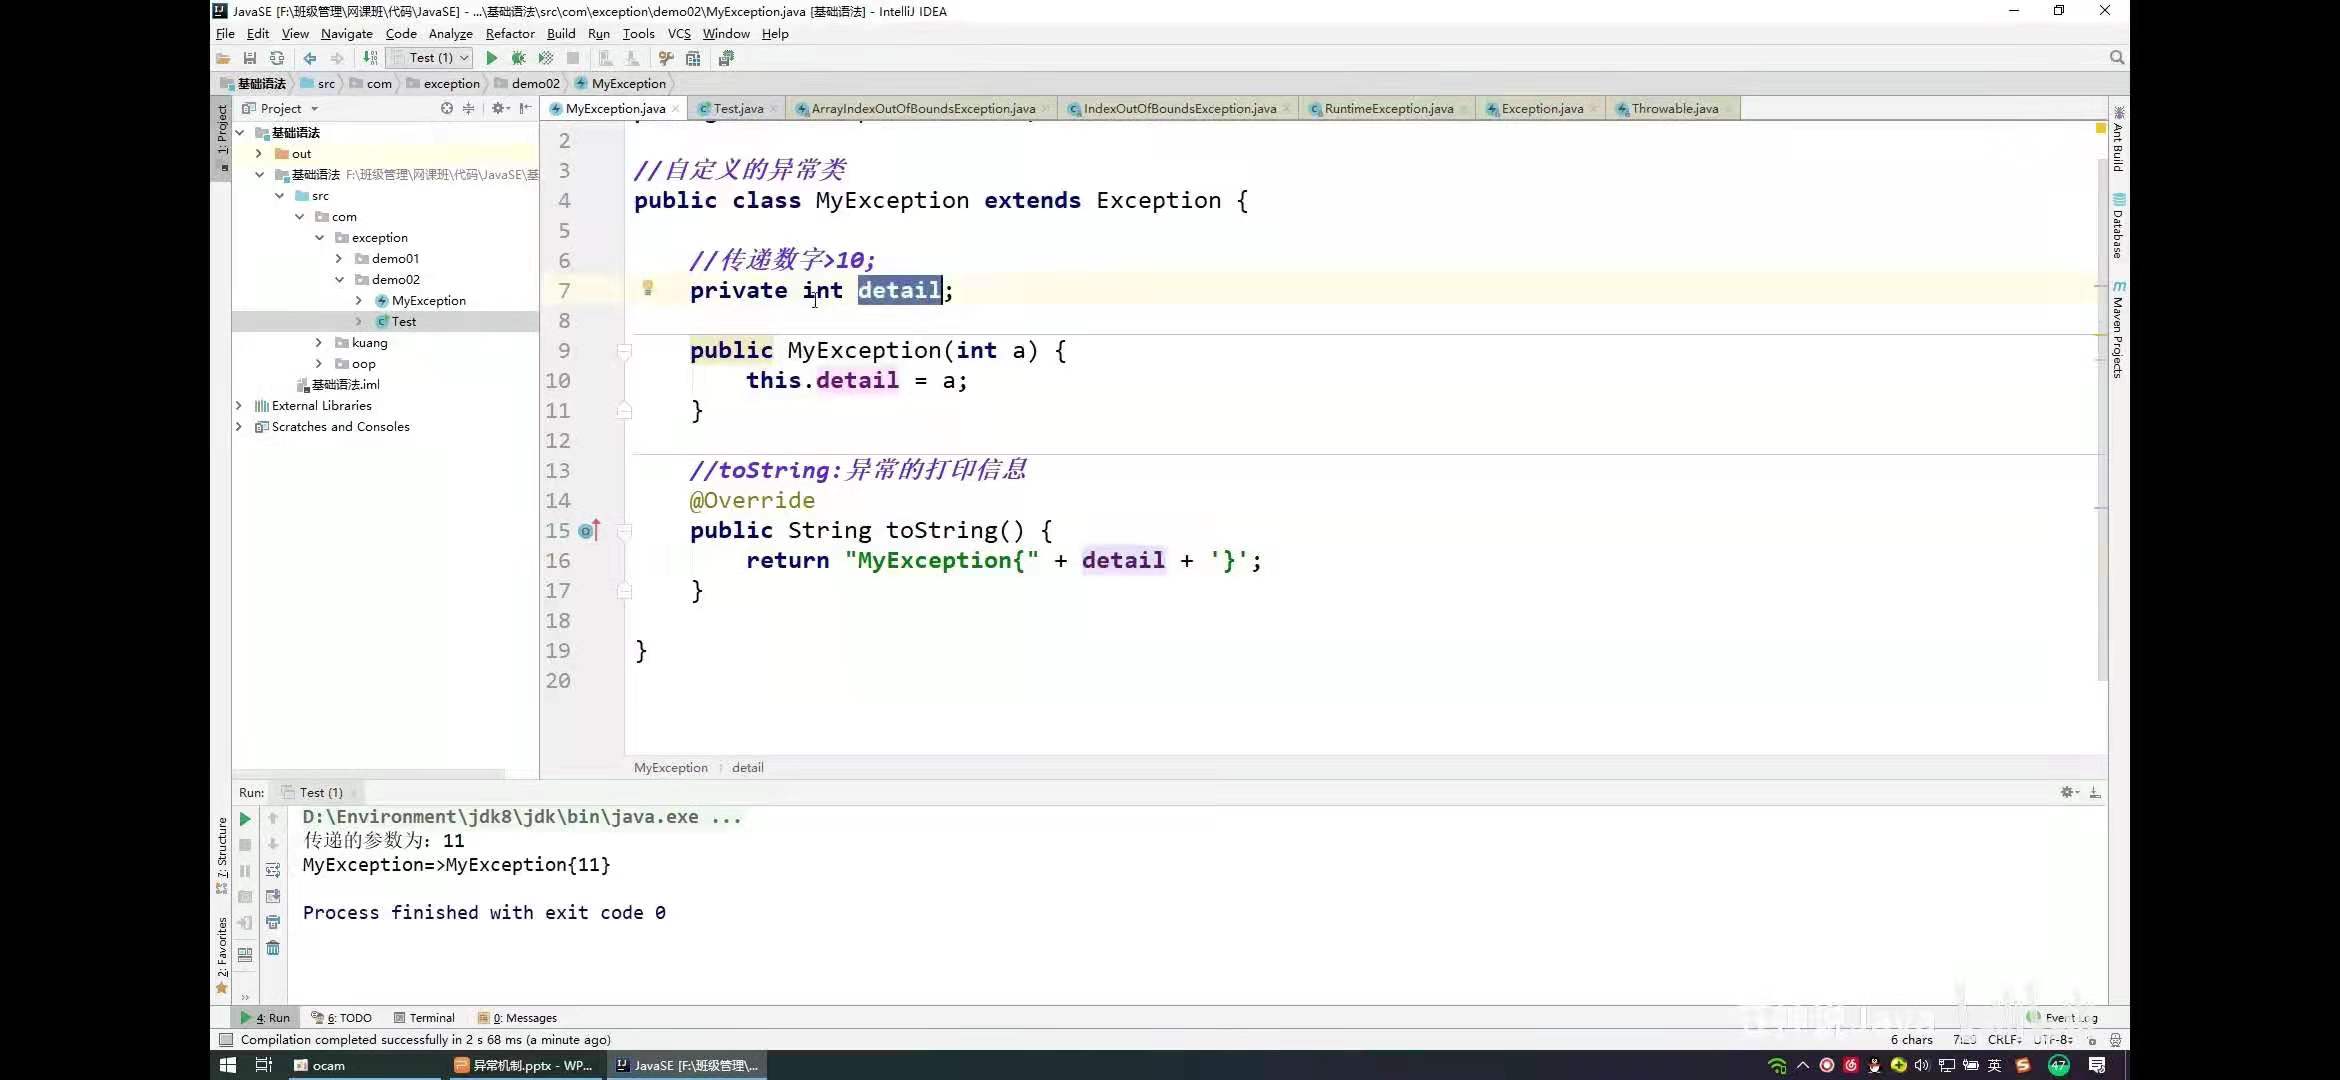Toggle the 1: Project tool window stripe

pyautogui.click(x=222, y=130)
